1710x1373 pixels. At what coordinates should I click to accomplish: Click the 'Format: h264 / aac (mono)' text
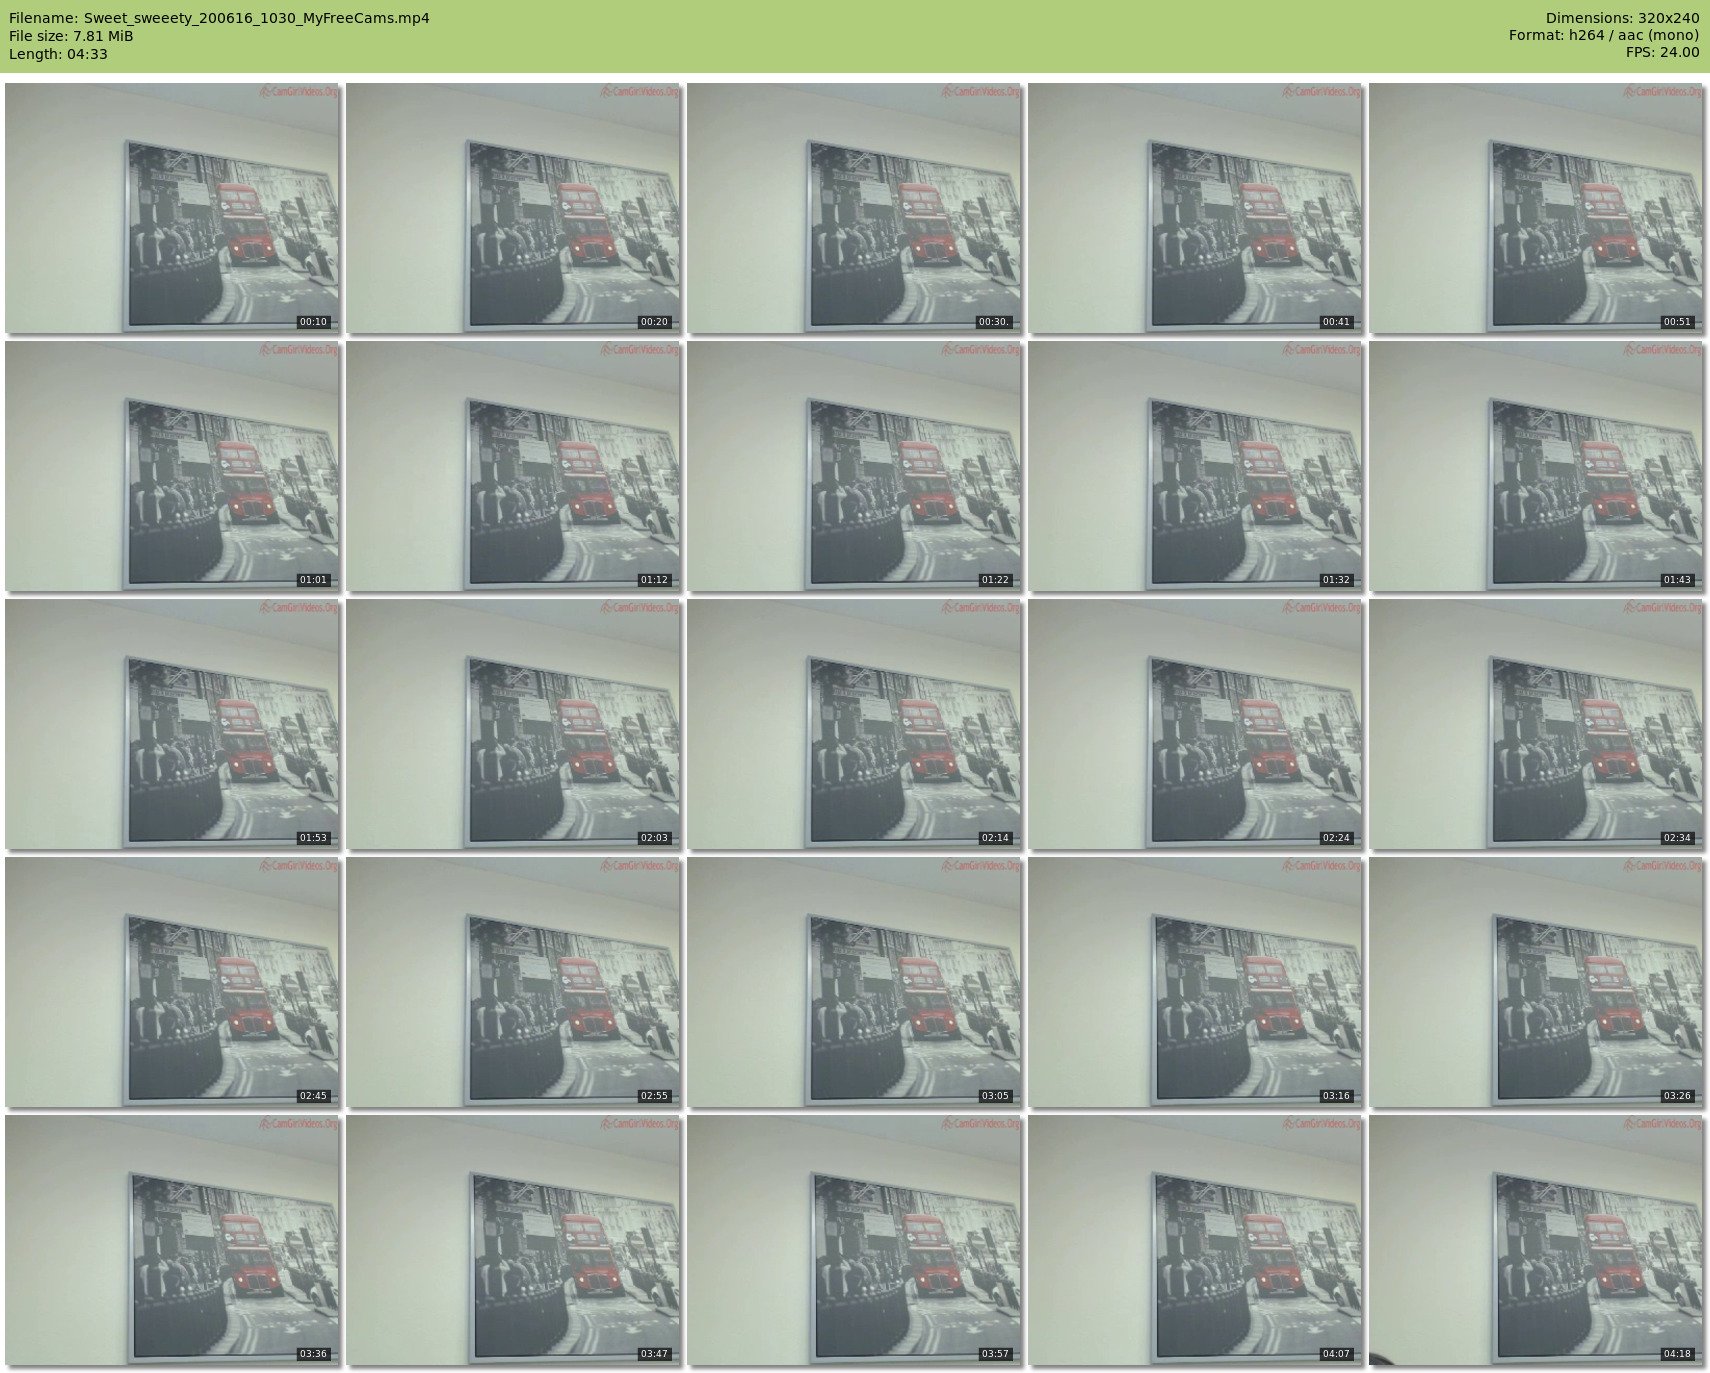pos(1604,36)
